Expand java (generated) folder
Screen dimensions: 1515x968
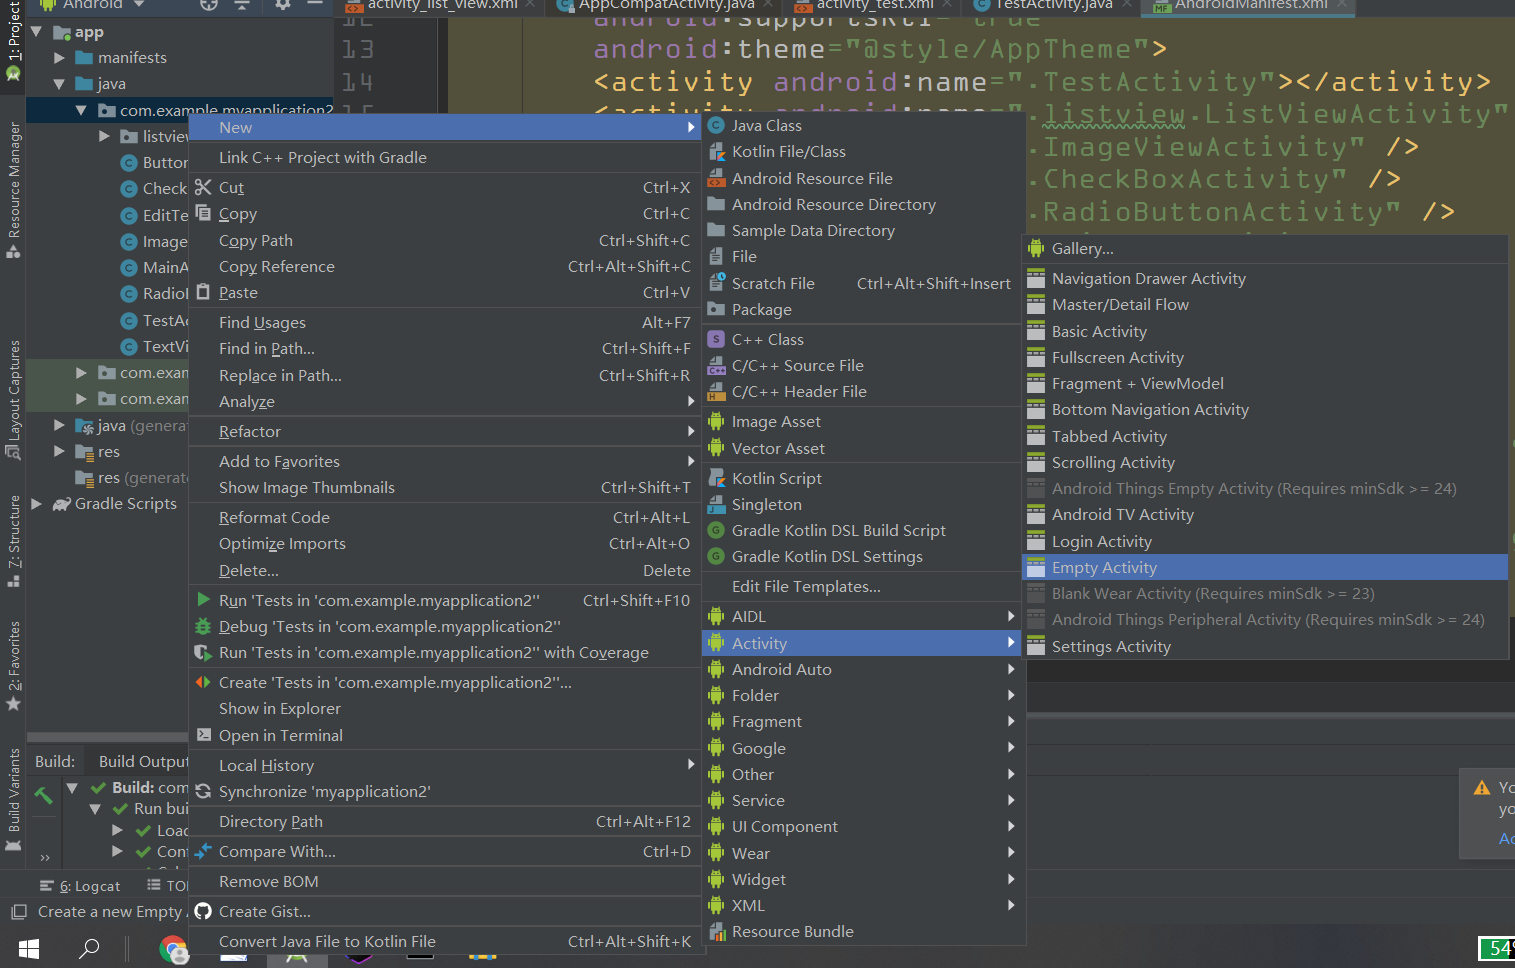[59, 426]
